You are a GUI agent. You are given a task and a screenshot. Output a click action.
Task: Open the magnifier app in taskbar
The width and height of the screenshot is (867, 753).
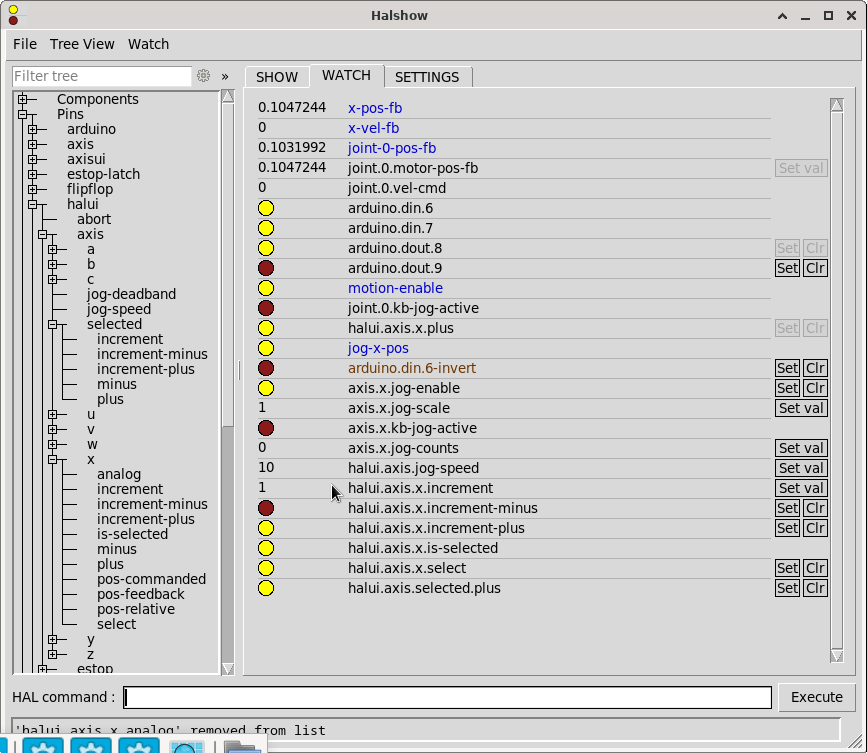[185, 746]
